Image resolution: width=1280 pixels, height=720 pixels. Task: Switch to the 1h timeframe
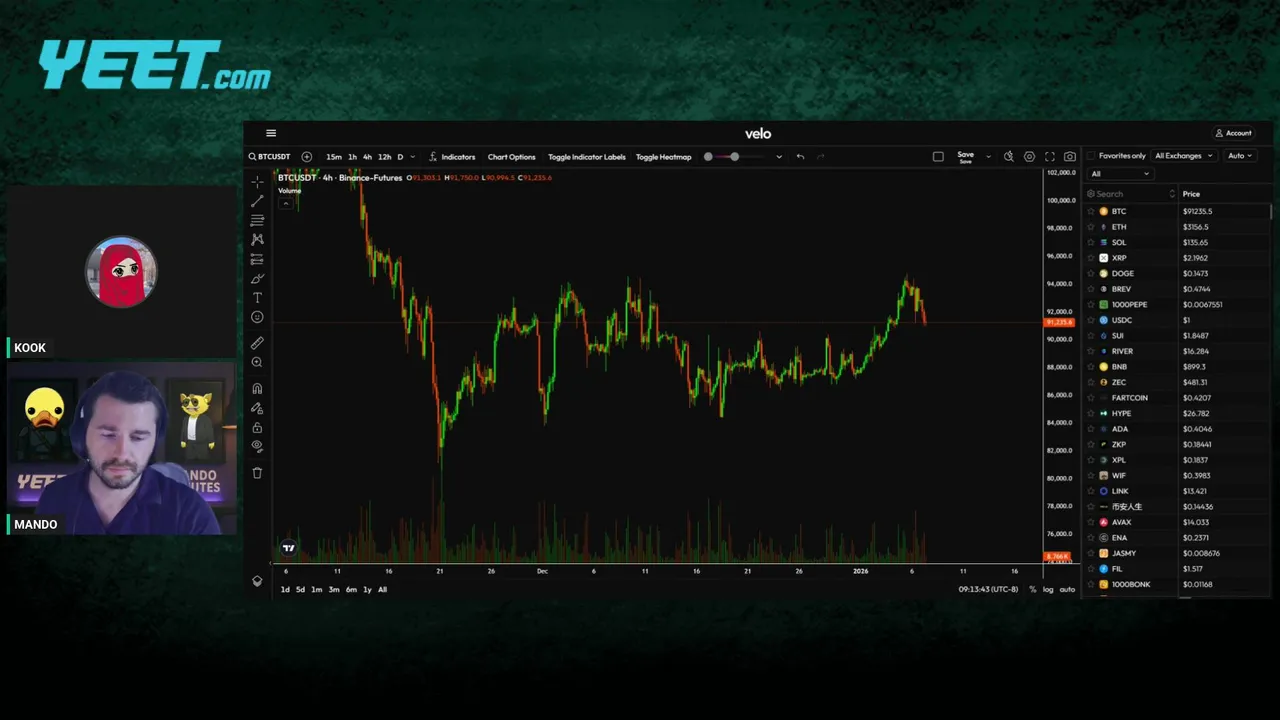[352, 157]
